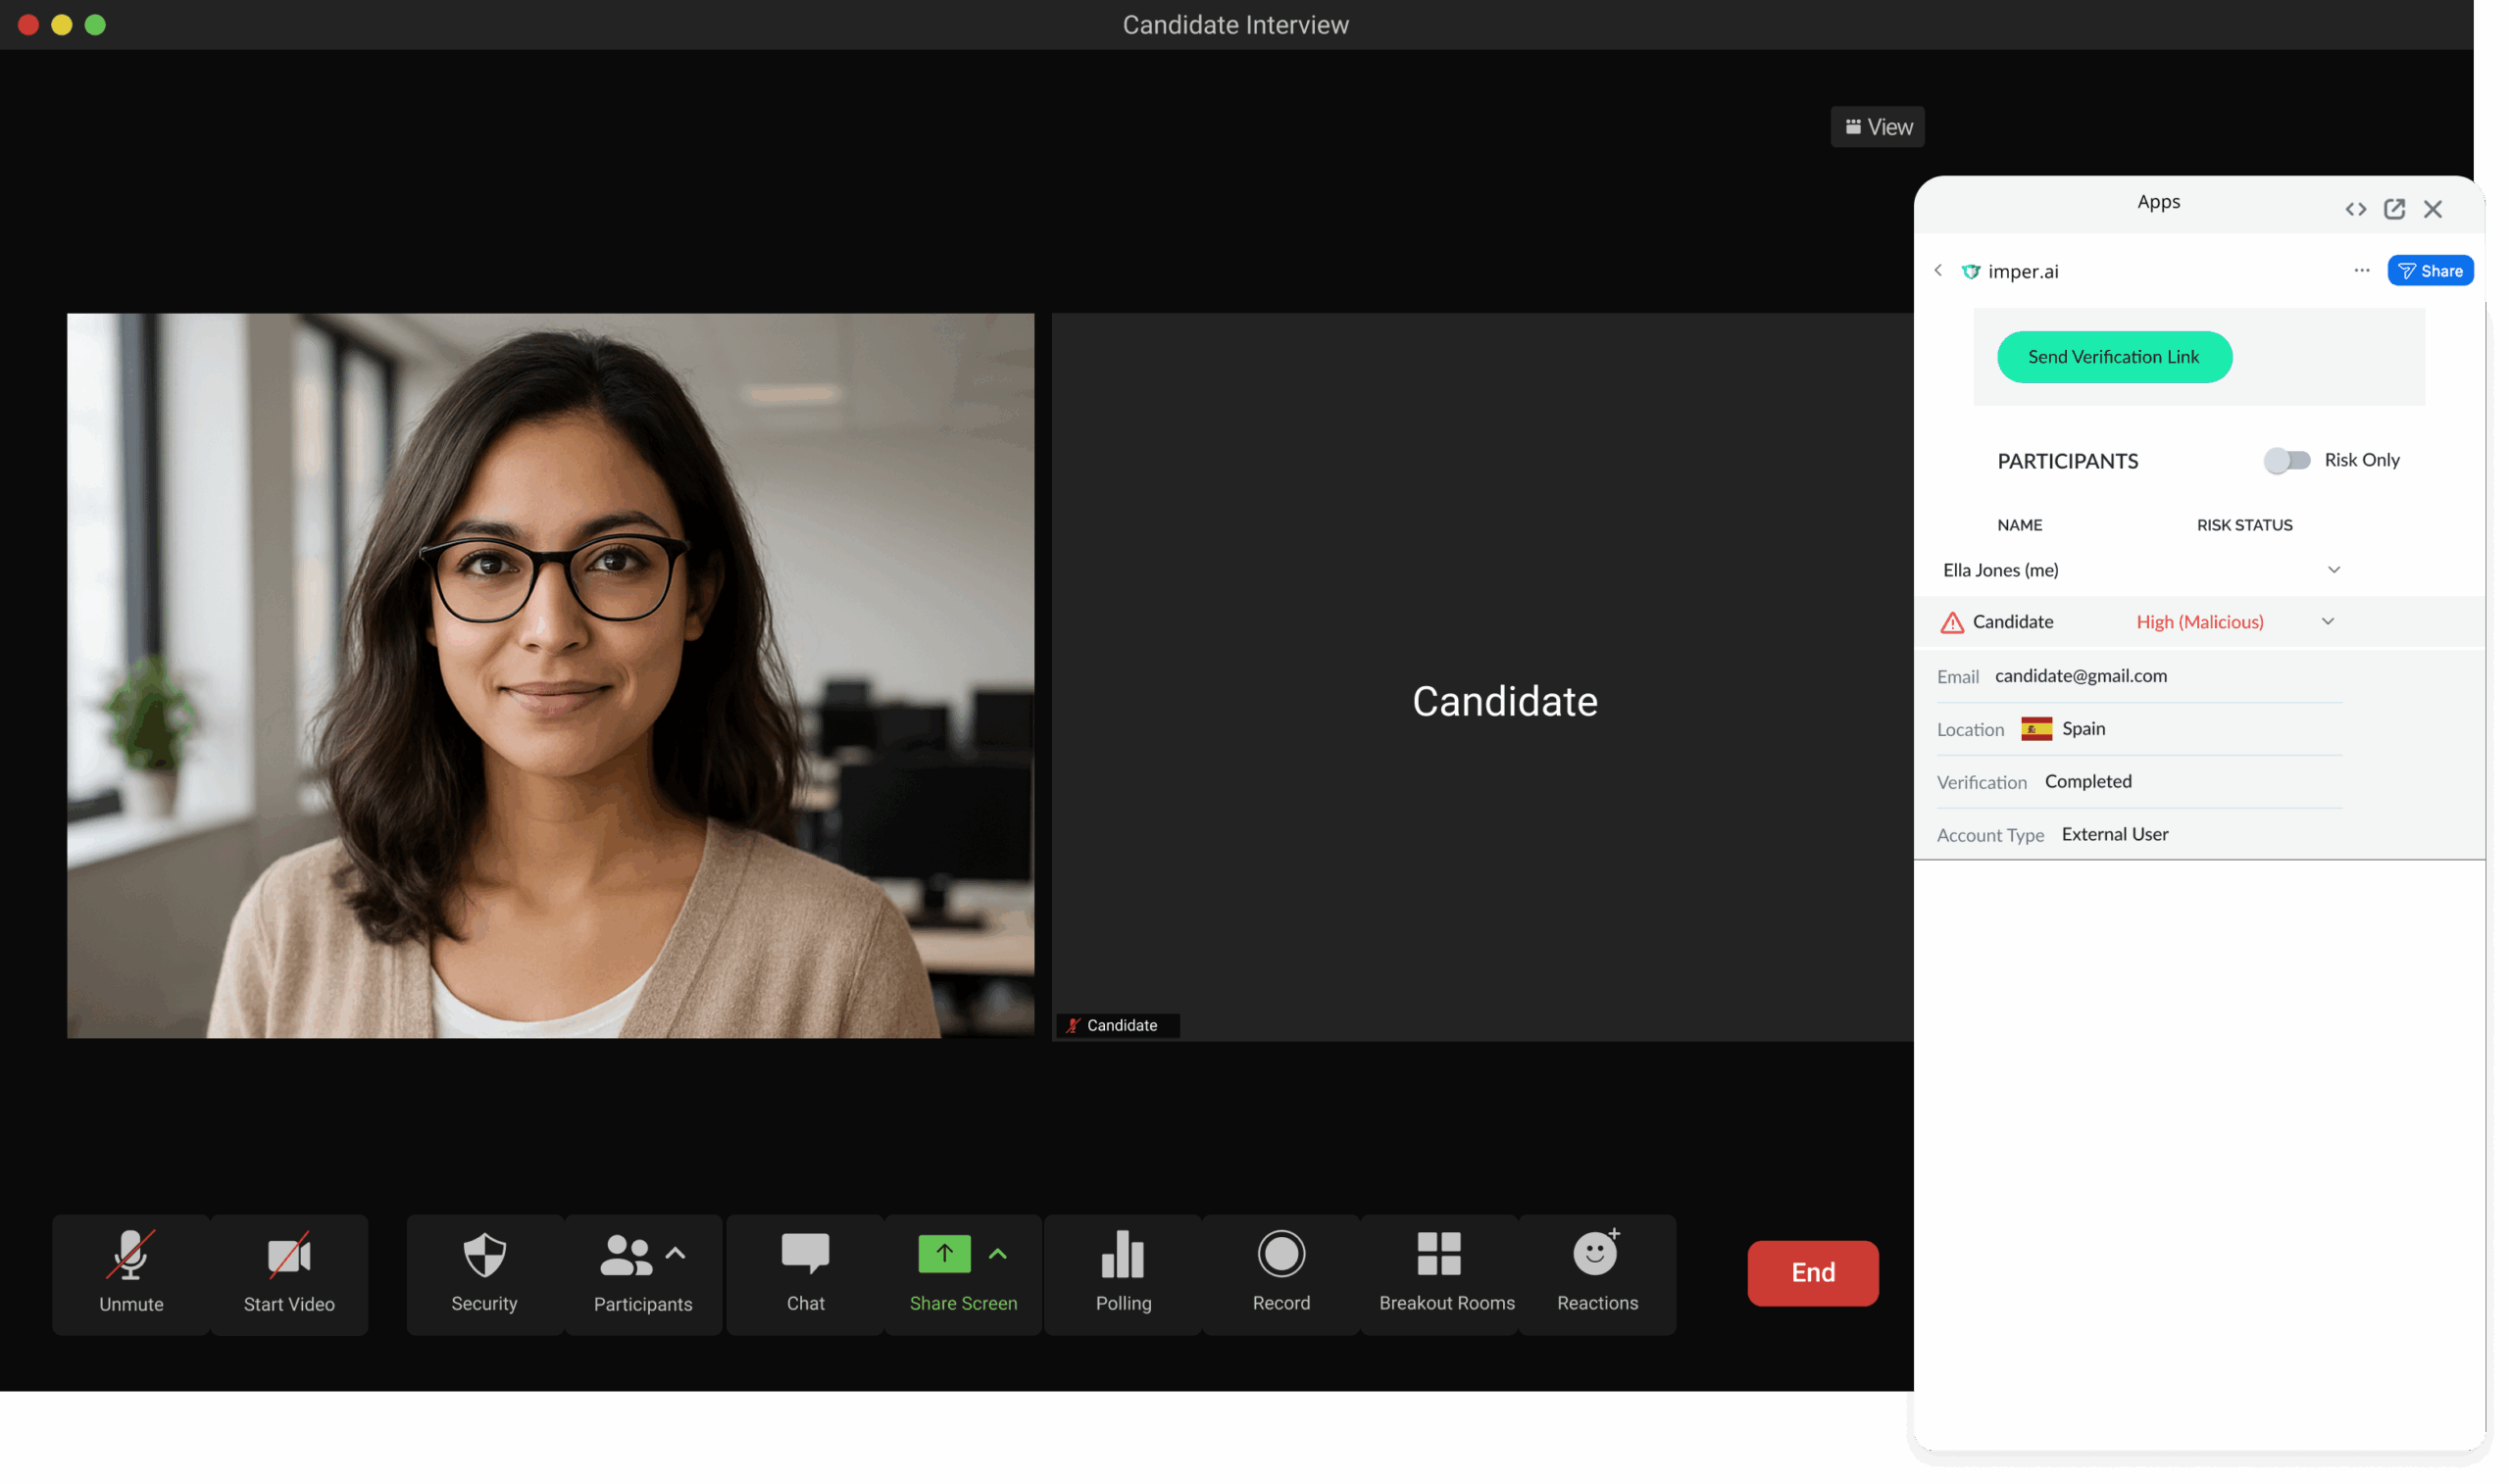The width and height of the screenshot is (2510, 1484).
Task: Expand Ella Jones participant row
Action: click(x=2333, y=570)
